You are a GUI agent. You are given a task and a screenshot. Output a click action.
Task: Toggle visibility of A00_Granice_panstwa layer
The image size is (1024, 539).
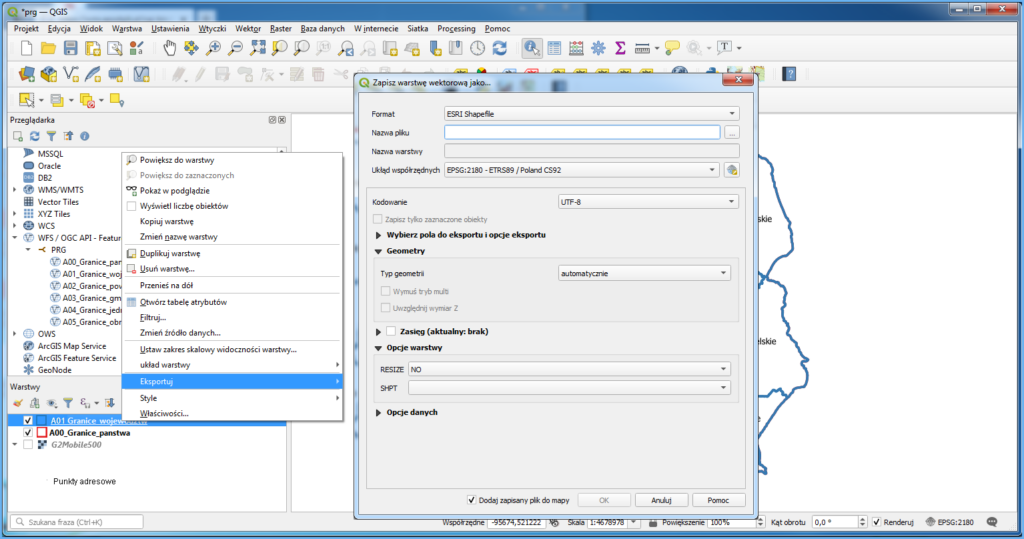click(28, 433)
